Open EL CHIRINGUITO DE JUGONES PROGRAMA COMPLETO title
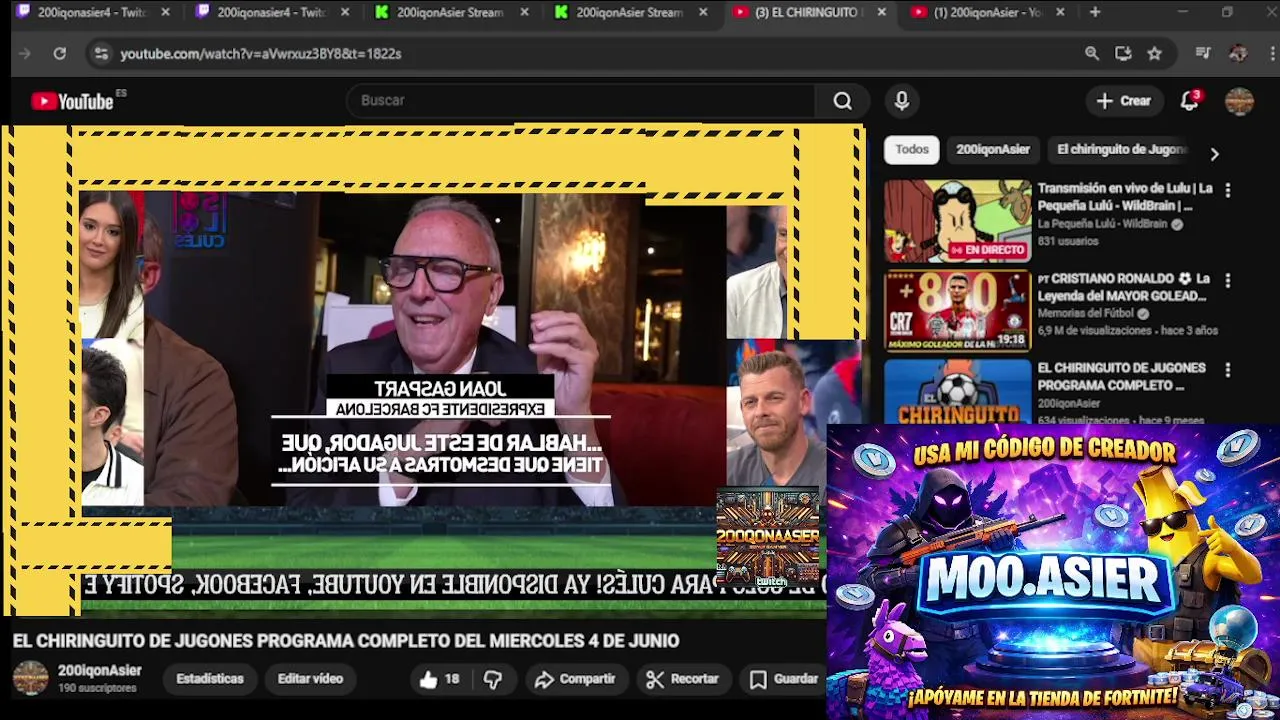 click(1121, 377)
